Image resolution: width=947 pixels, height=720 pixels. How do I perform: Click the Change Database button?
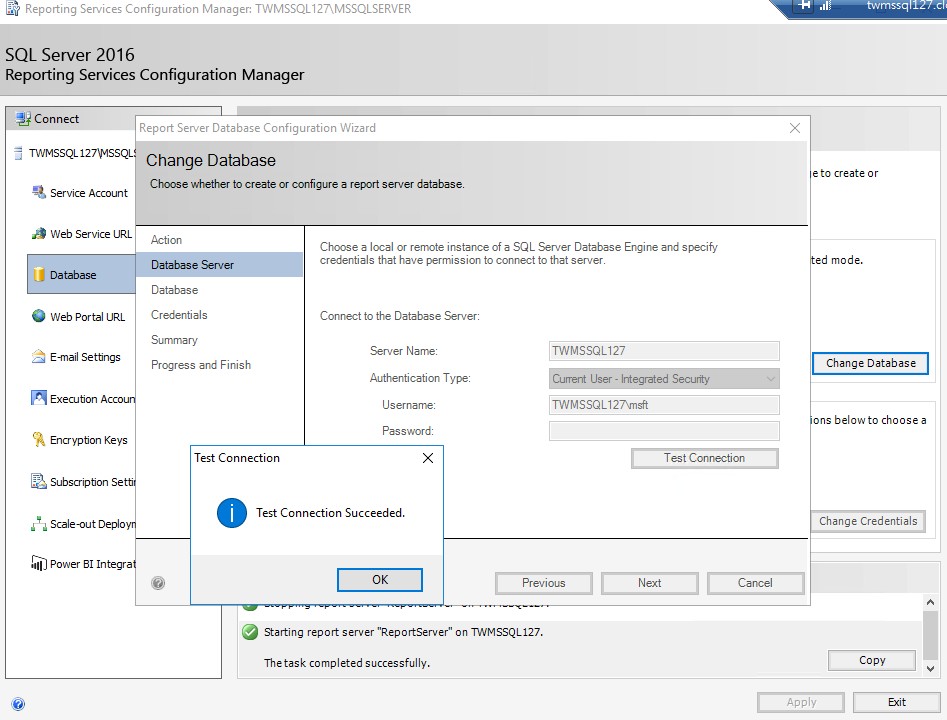pyautogui.click(x=870, y=363)
